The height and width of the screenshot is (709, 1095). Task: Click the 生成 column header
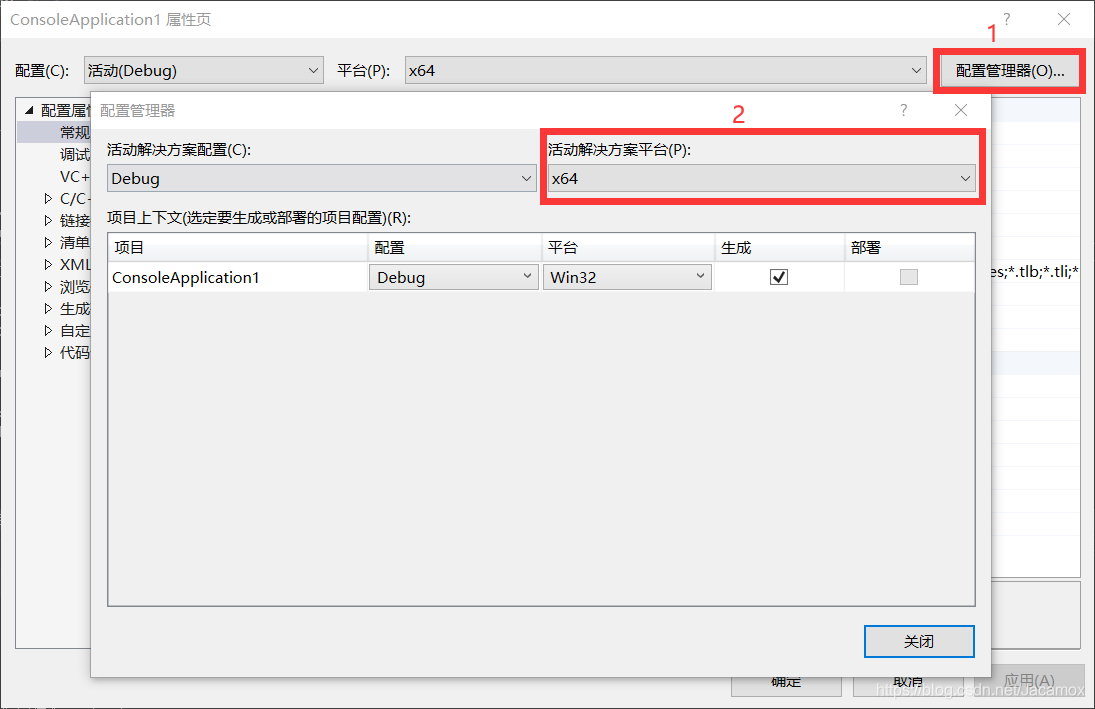tap(779, 247)
